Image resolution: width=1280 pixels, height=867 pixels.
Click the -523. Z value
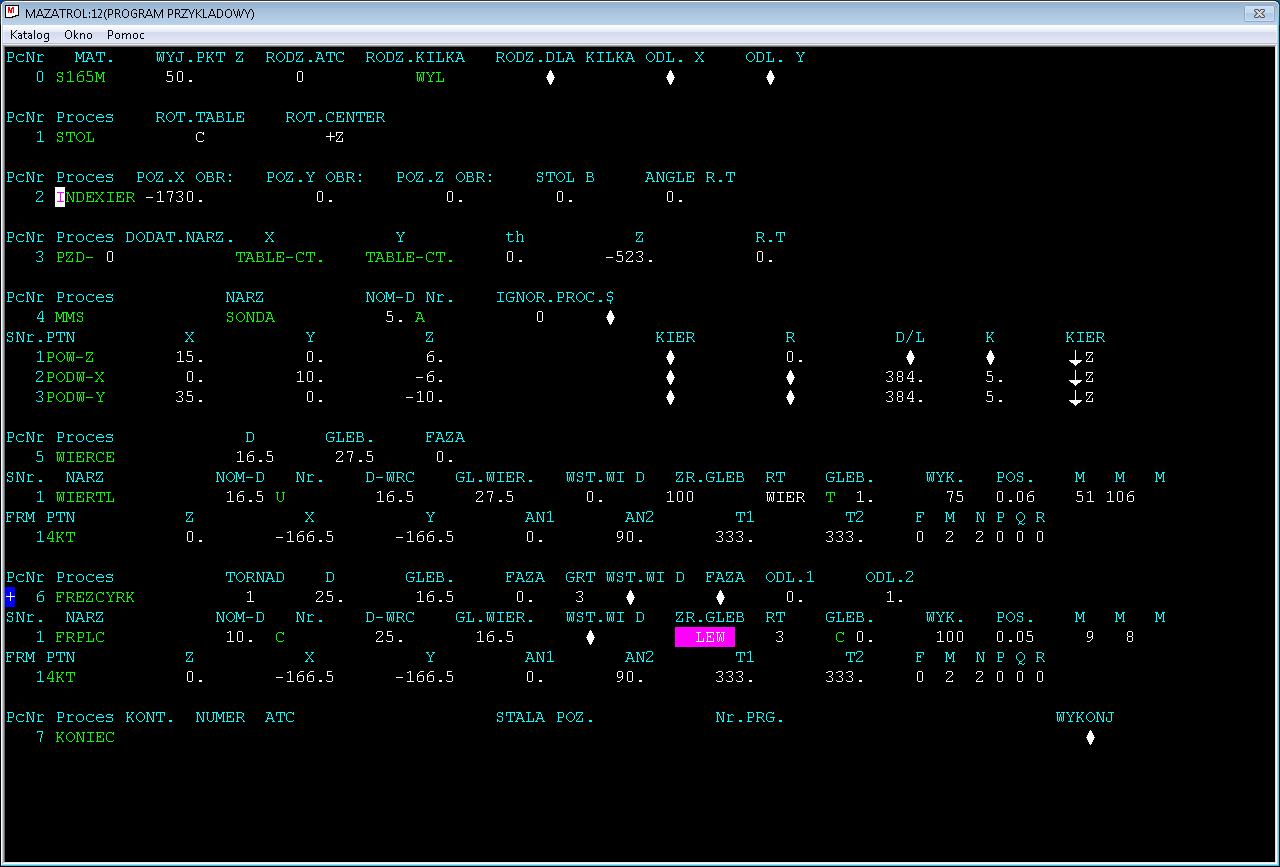pos(630,257)
